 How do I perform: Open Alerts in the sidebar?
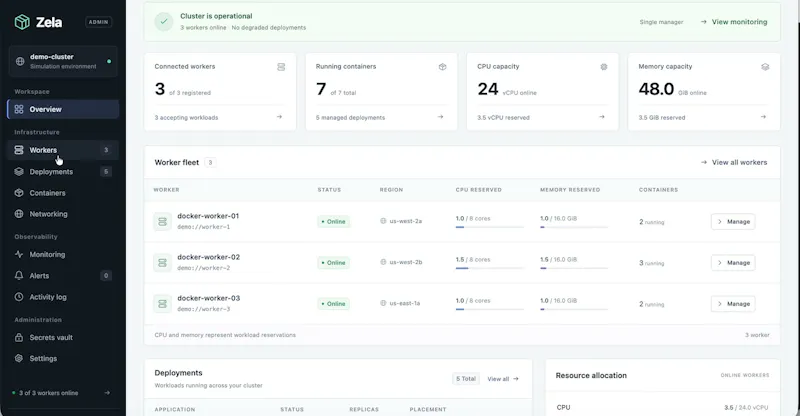coord(63,276)
